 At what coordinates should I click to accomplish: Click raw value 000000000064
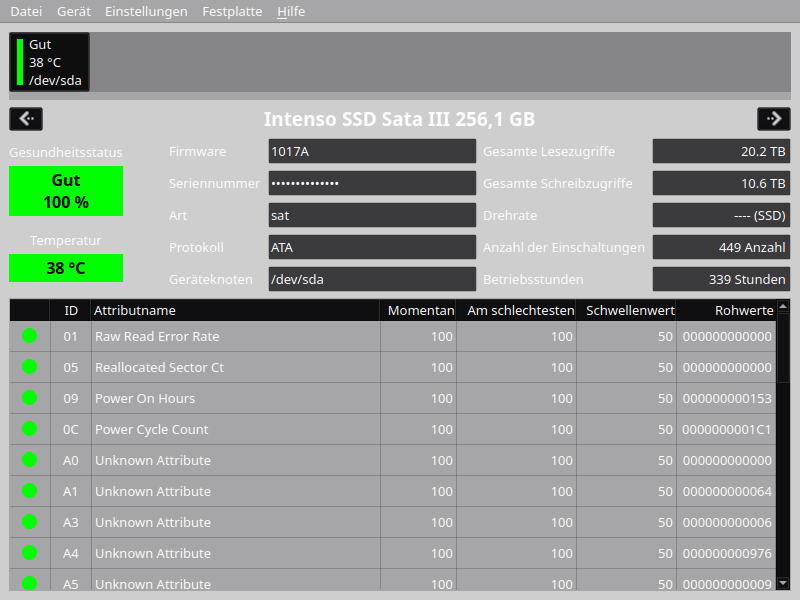(x=727, y=491)
